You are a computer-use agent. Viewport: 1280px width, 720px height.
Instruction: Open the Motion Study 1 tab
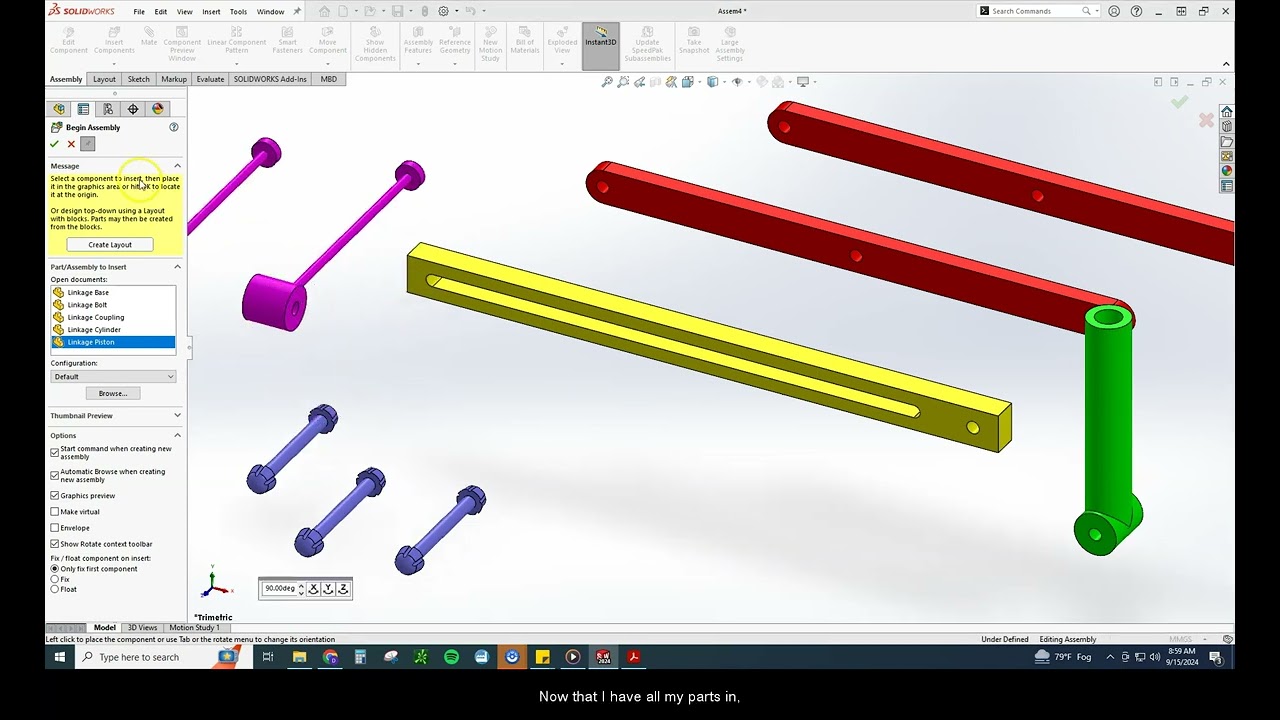(x=194, y=627)
